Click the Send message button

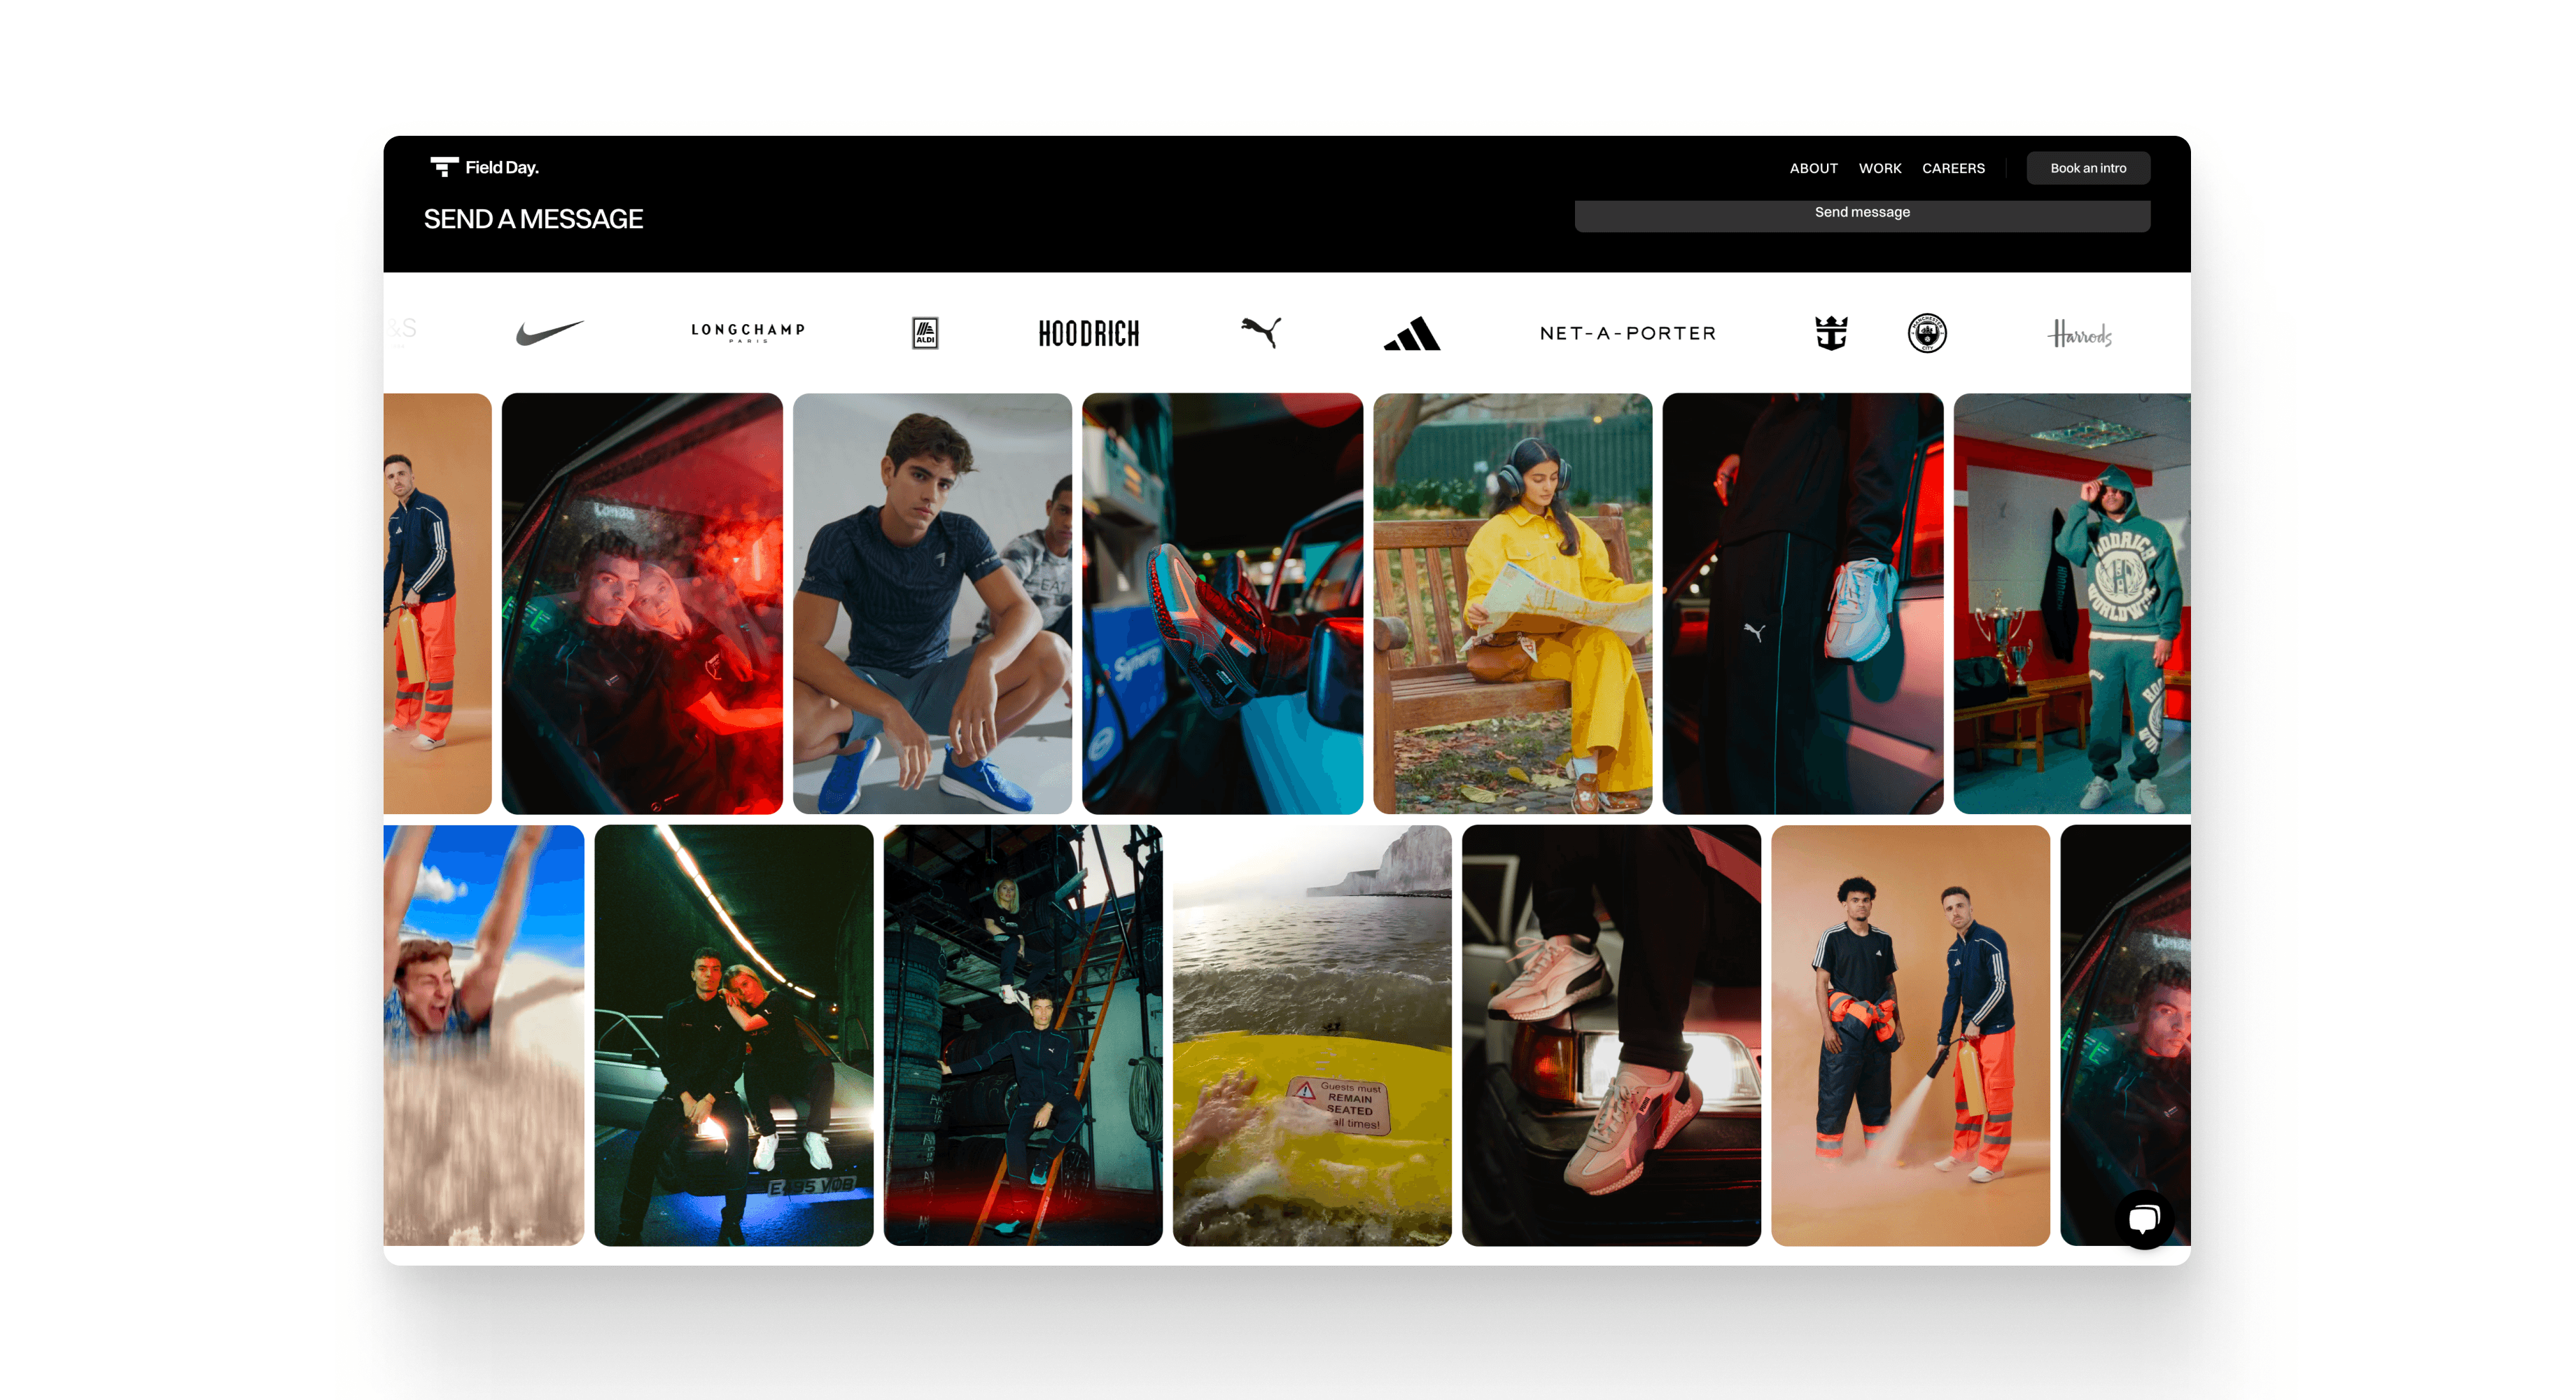(1861, 213)
